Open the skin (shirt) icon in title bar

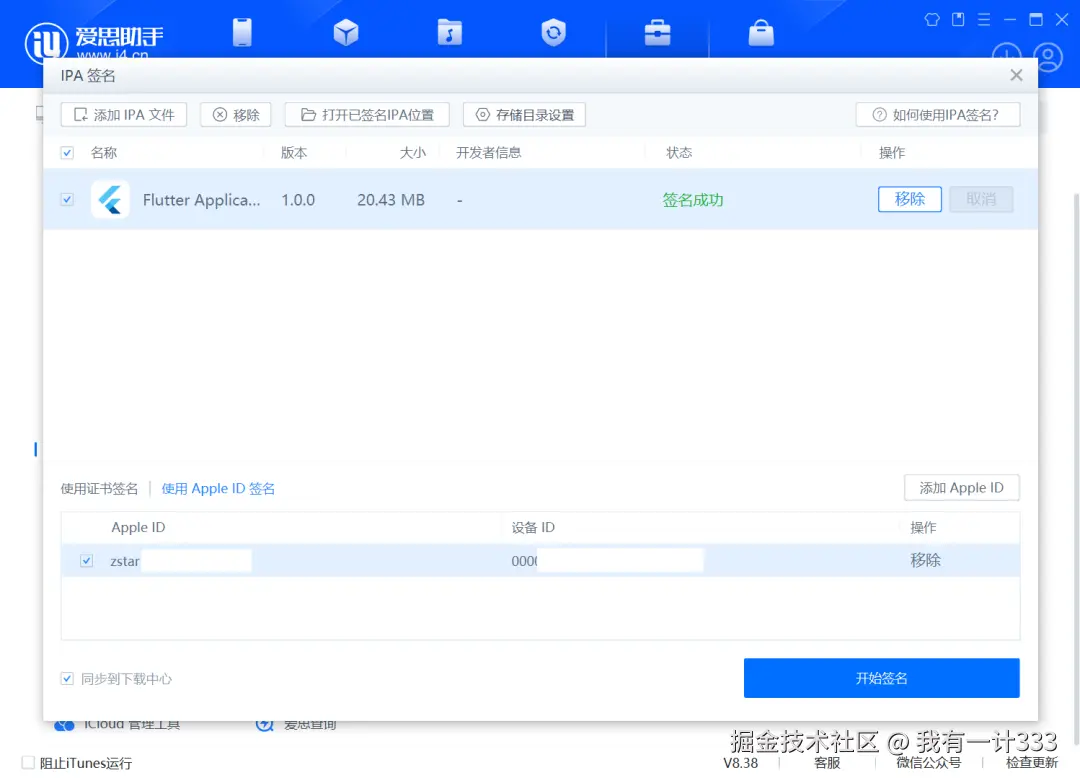pyautogui.click(x=932, y=19)
